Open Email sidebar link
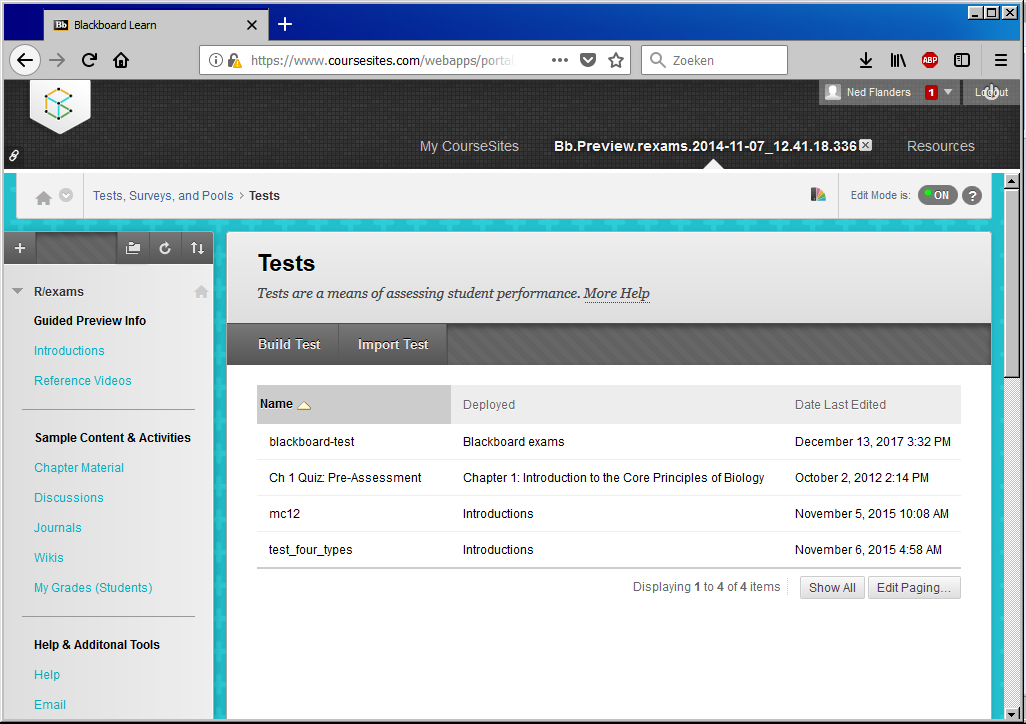Image resolution: width=1026 pixels, height=724 pixels. (50, 705)
